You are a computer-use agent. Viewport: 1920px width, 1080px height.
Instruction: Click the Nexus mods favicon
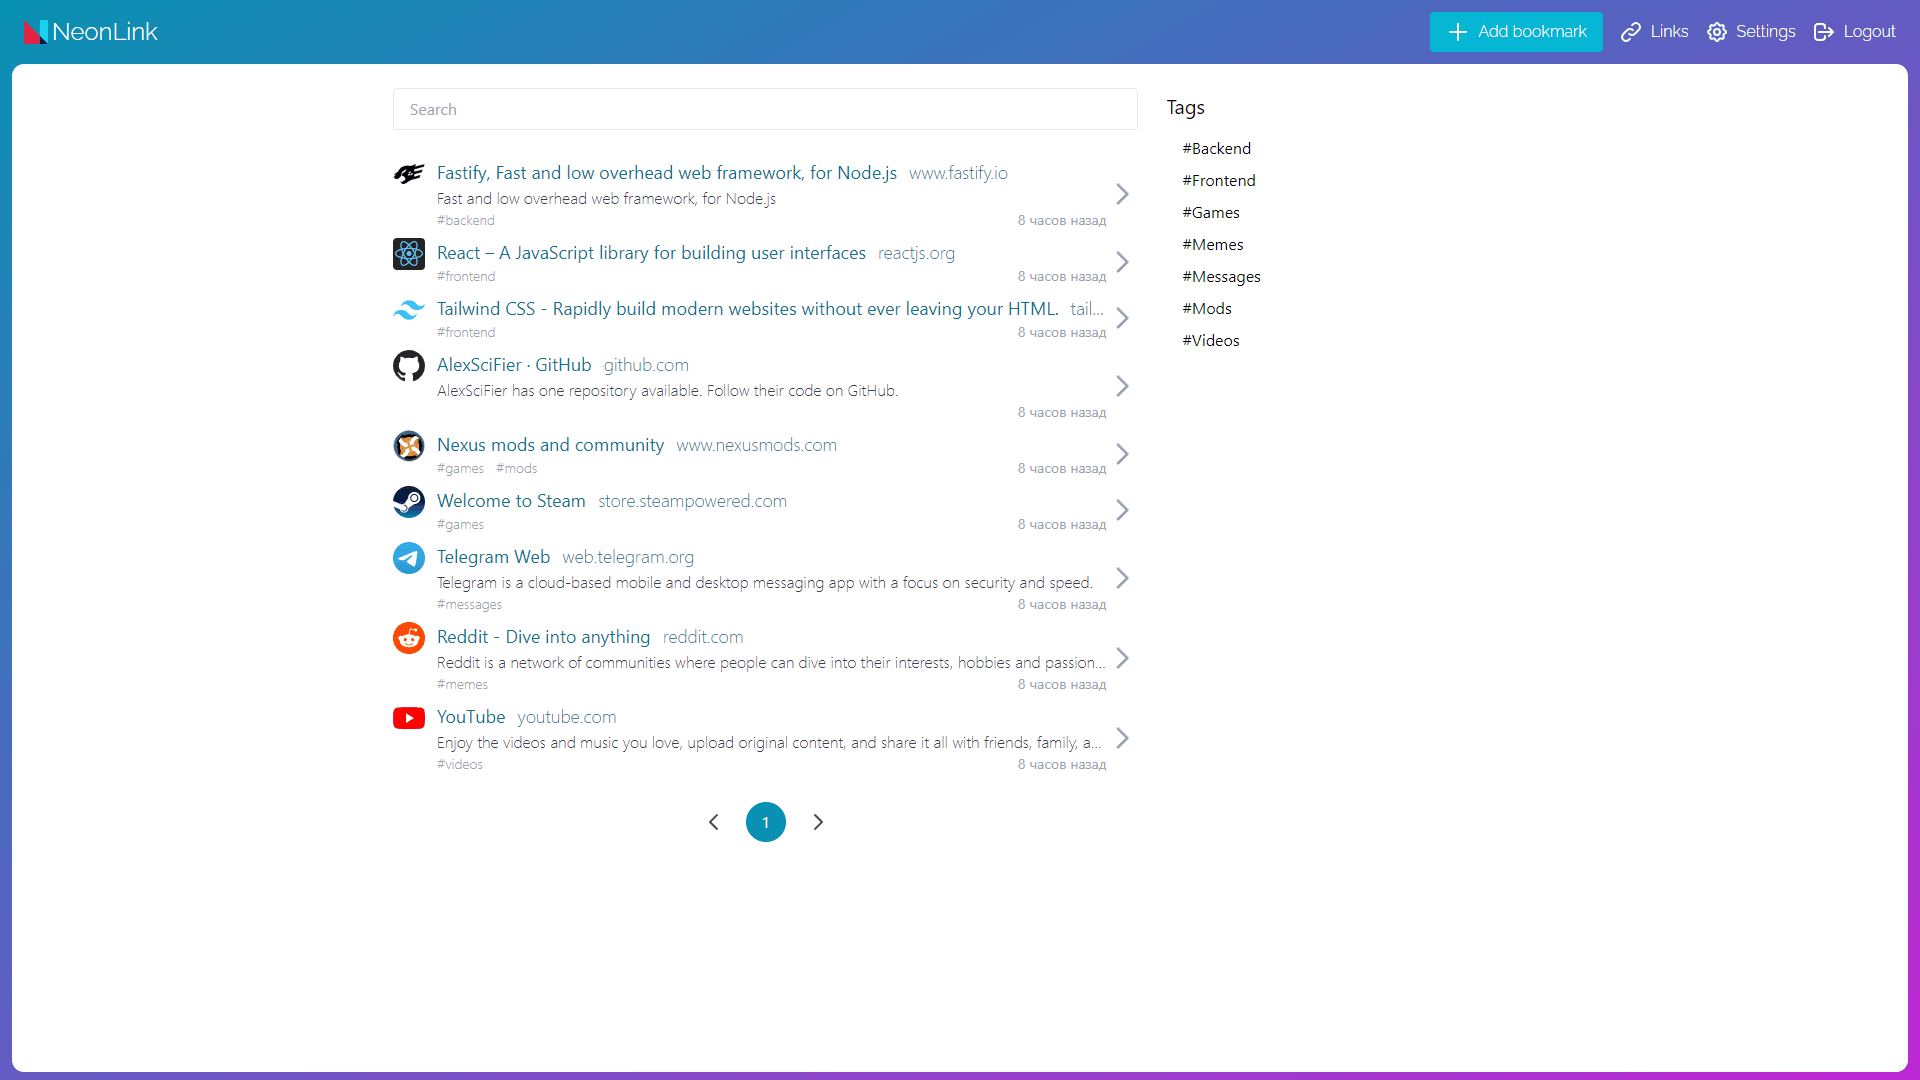tap(408, 446)
